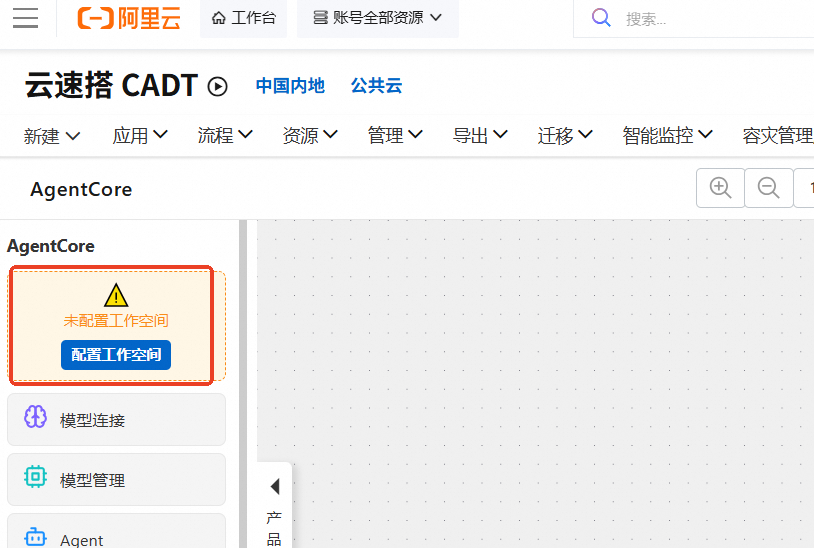Zoom in on the canvas

coord(720,188)
